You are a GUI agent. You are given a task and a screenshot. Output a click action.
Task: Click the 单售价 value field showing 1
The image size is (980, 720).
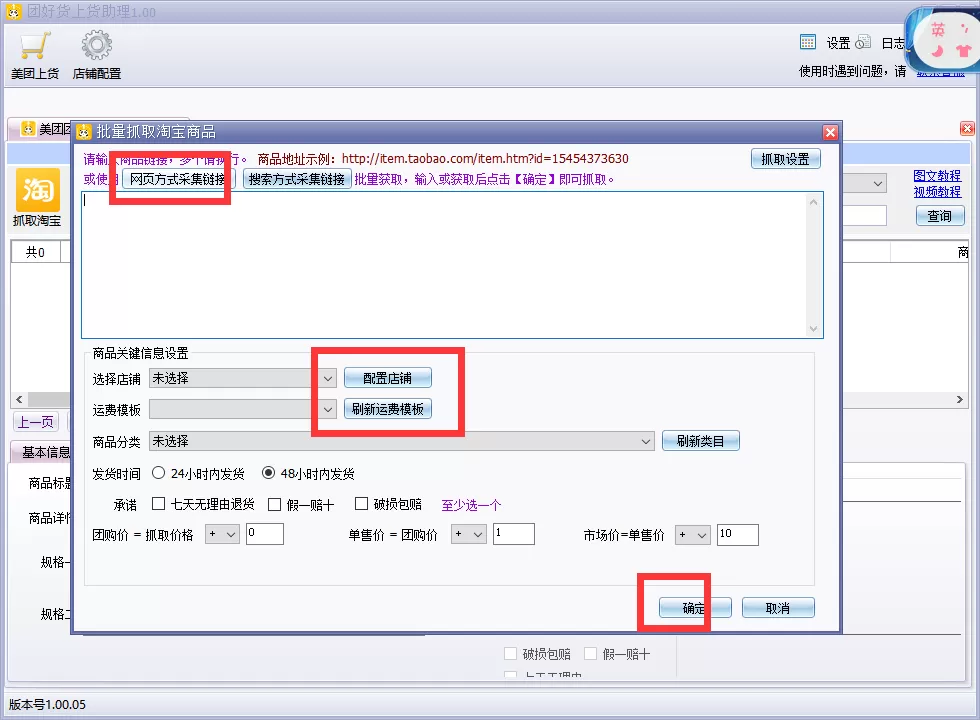click(514, 534)
